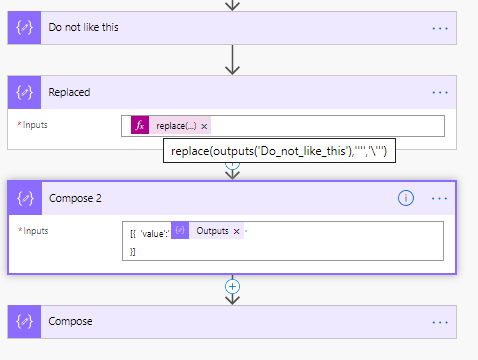Viewport: 478px width, 360px height.
Task: Remove the Outputs token from Compose 2
Action: (236, 231)
